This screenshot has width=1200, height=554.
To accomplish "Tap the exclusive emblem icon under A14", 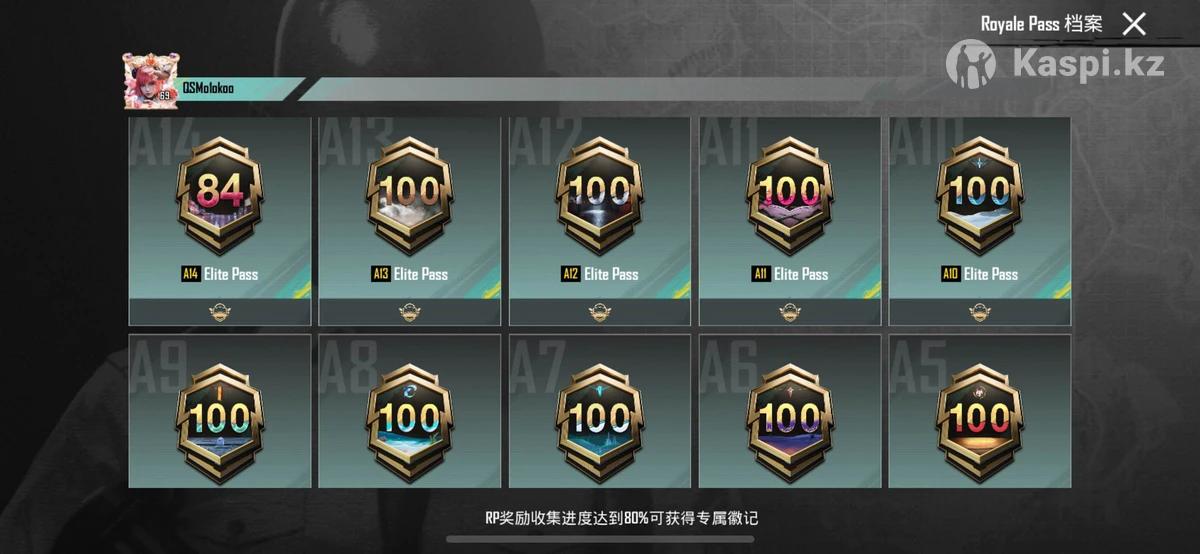I will pyautogui.click(x=219, y=312).
